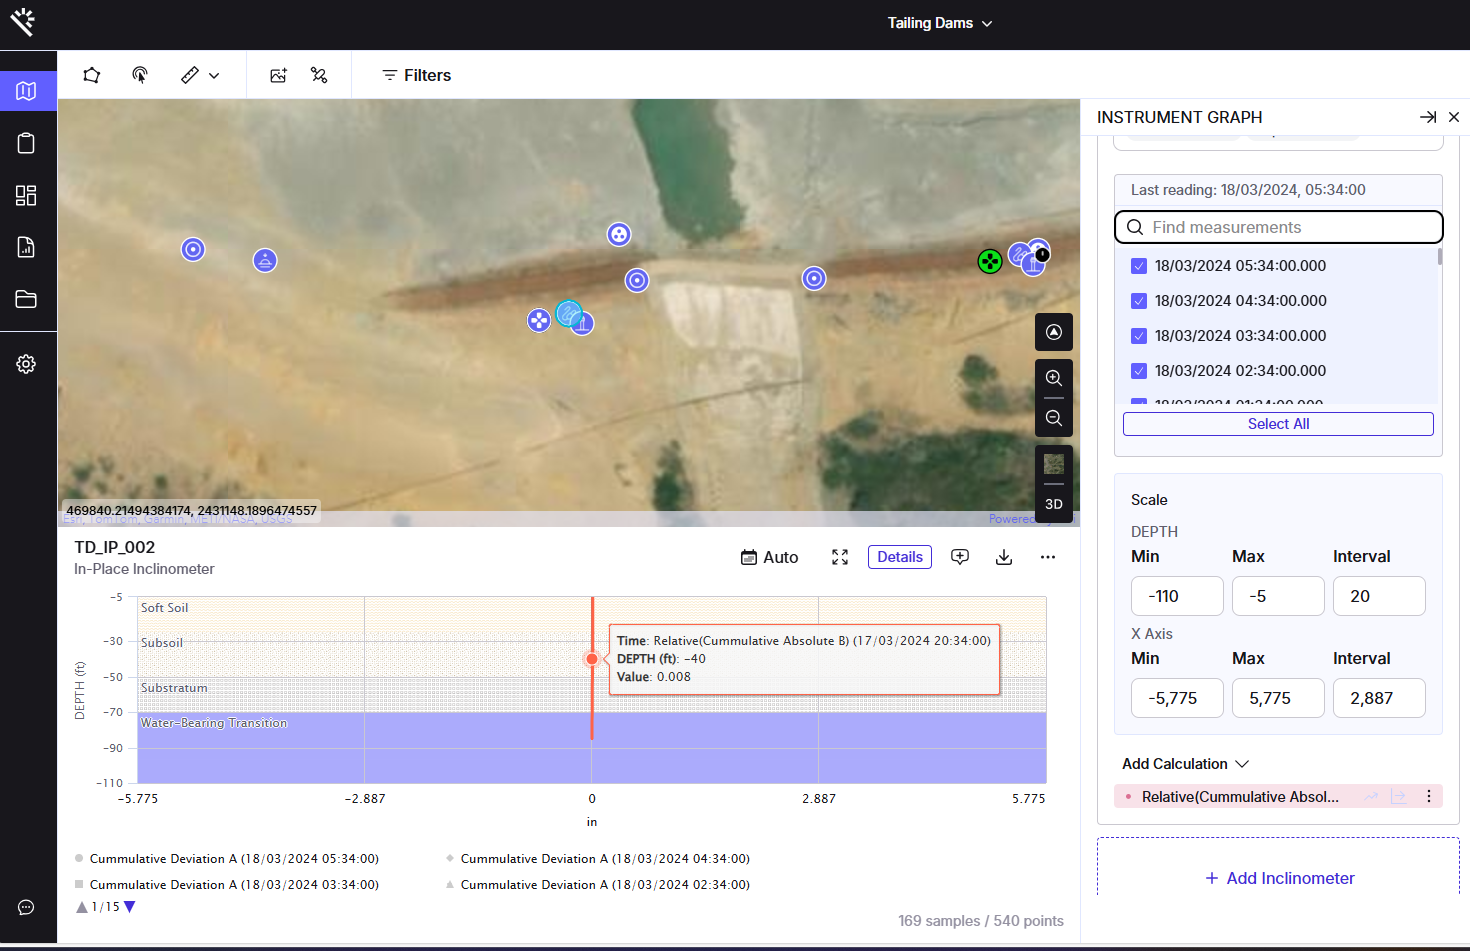Open the Filters menu
Screen dimensions: 1470x951
click(416, 75)
